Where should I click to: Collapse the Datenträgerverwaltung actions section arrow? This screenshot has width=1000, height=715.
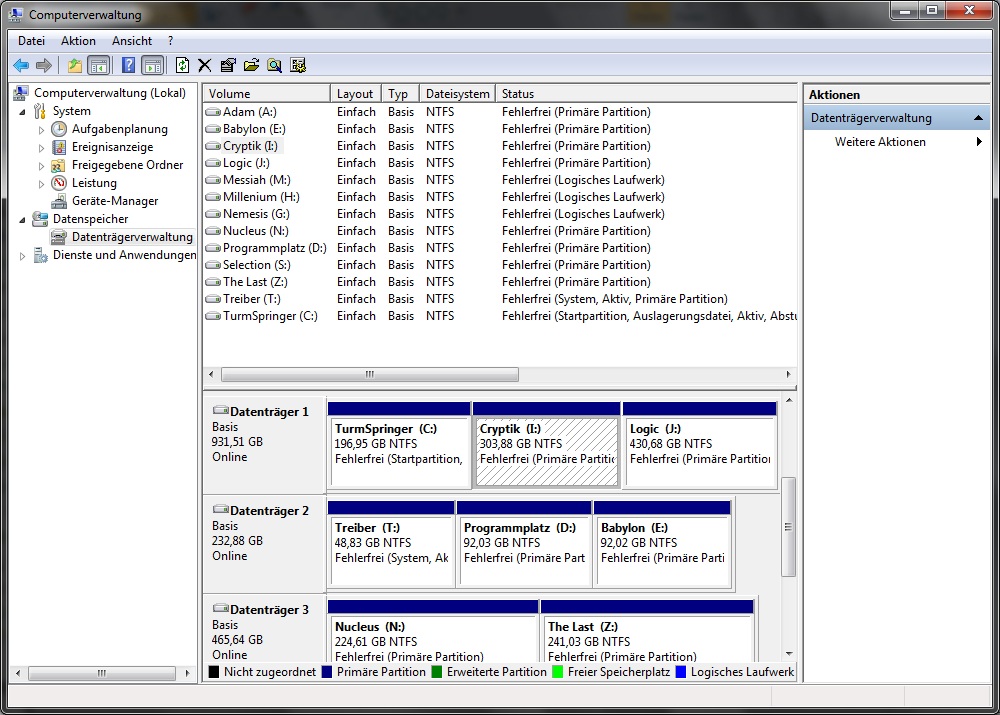(978, 118)
